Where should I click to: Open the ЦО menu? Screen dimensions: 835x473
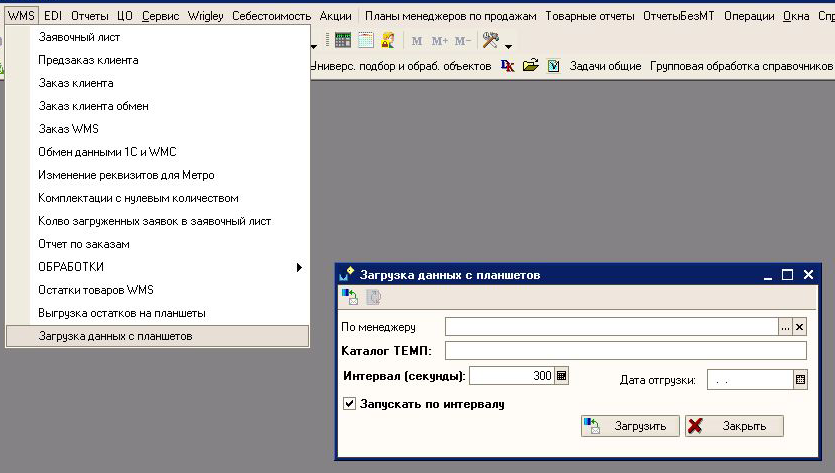tap(125, 16)
